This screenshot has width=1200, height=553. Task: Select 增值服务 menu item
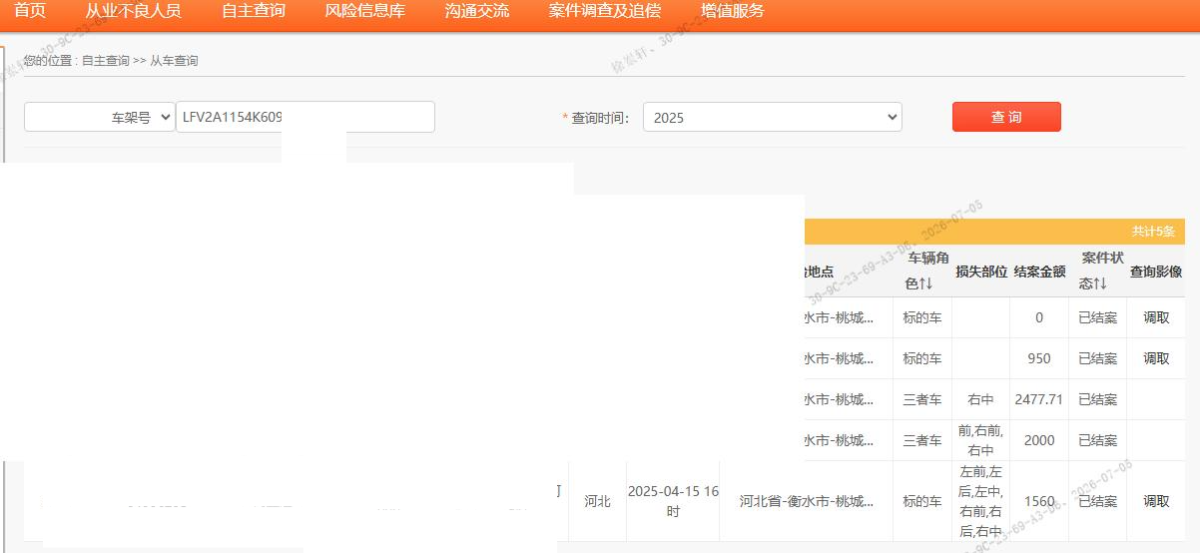pyautogui.click(x=733, y=12)
